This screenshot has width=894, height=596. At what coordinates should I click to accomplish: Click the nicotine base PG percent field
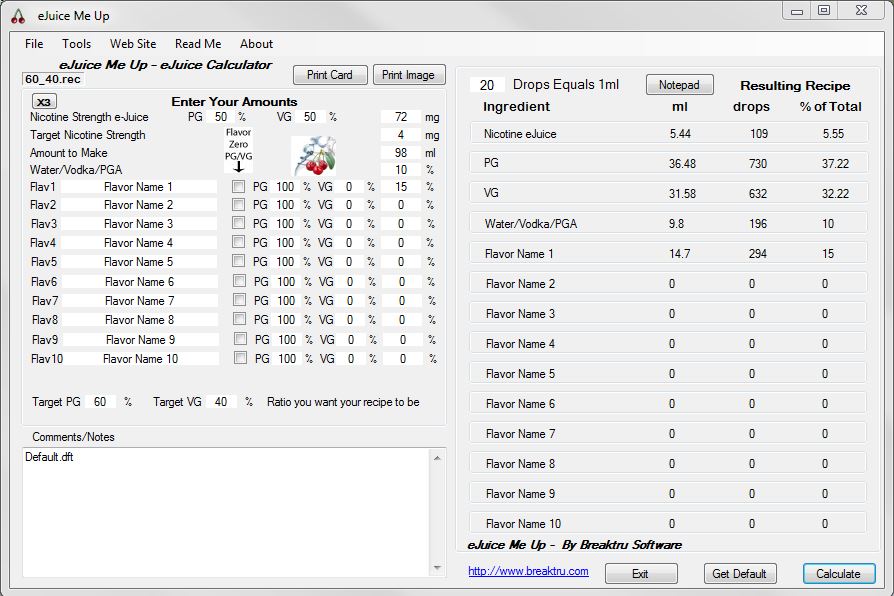221,117
